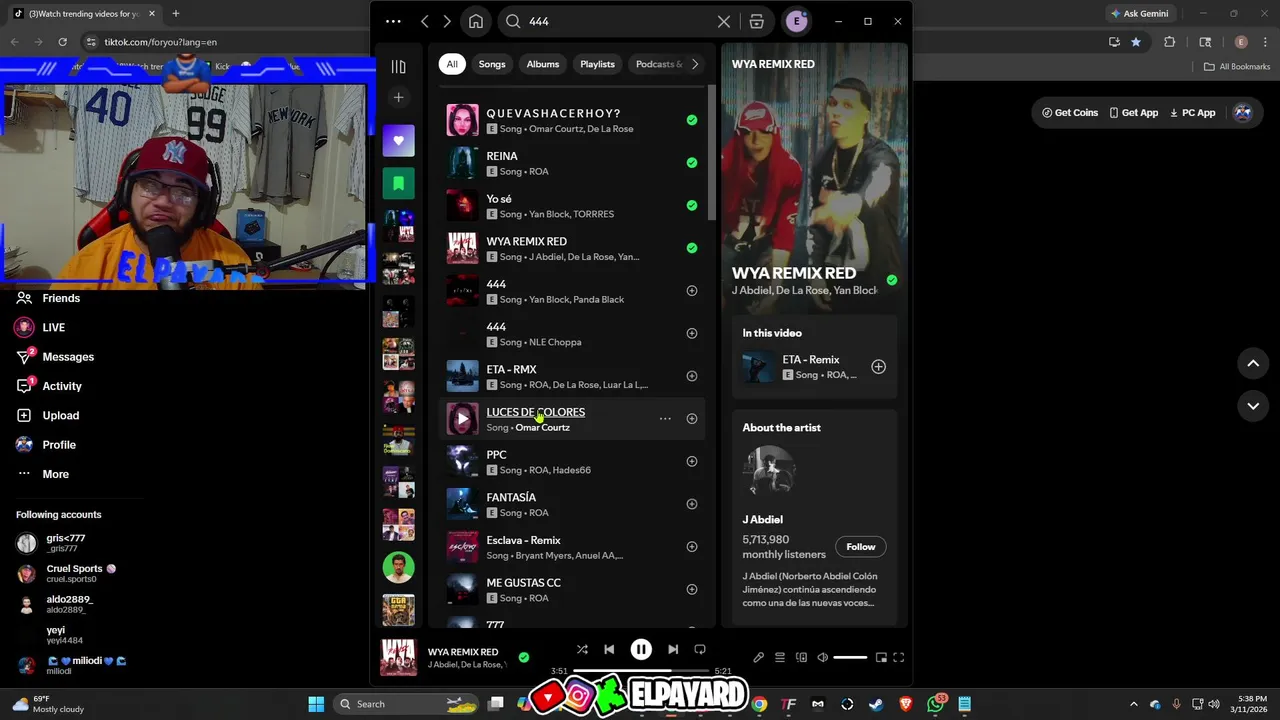Screen dimensions: 1280x720
Task: Enter Spotify full screen mode
Action: click(x=899, y=657)
